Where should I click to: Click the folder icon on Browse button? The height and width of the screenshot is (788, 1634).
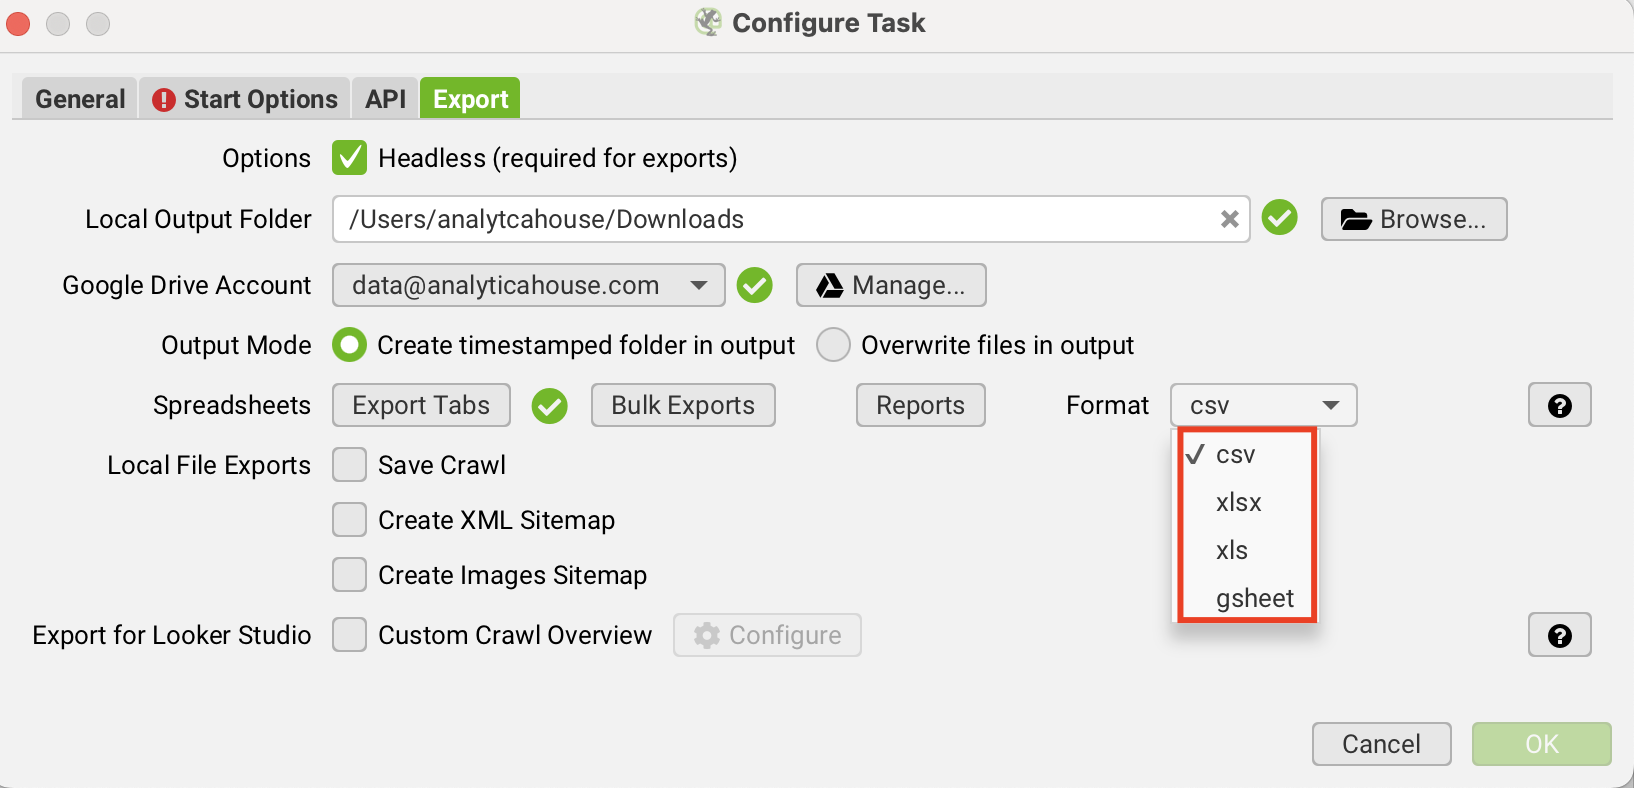1355,220
